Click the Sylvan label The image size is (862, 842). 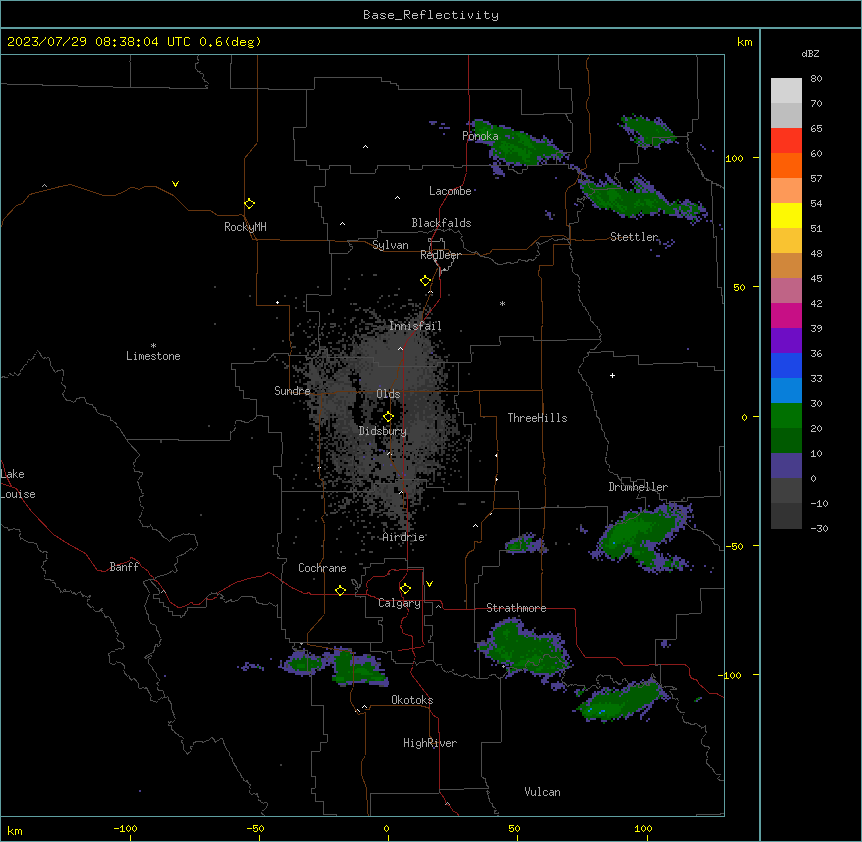point(390,245)
